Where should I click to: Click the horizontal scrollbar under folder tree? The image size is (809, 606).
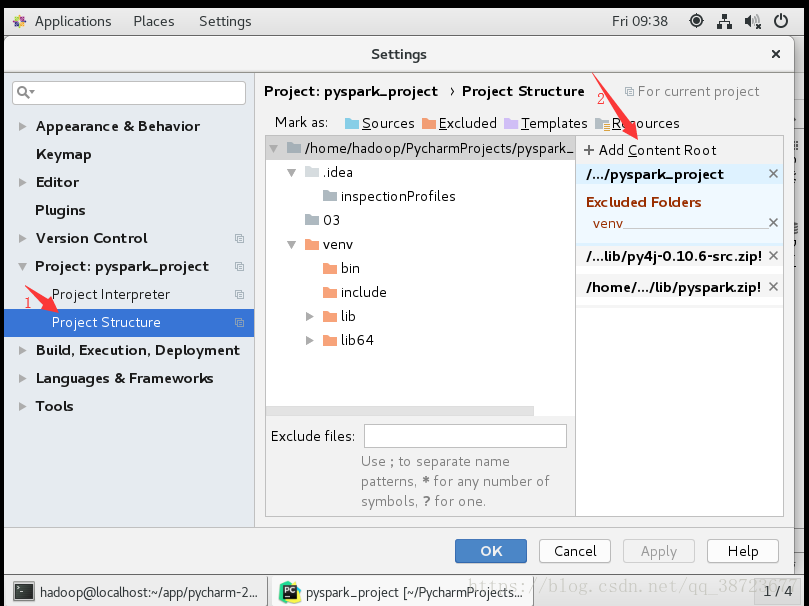coord(400,411)
